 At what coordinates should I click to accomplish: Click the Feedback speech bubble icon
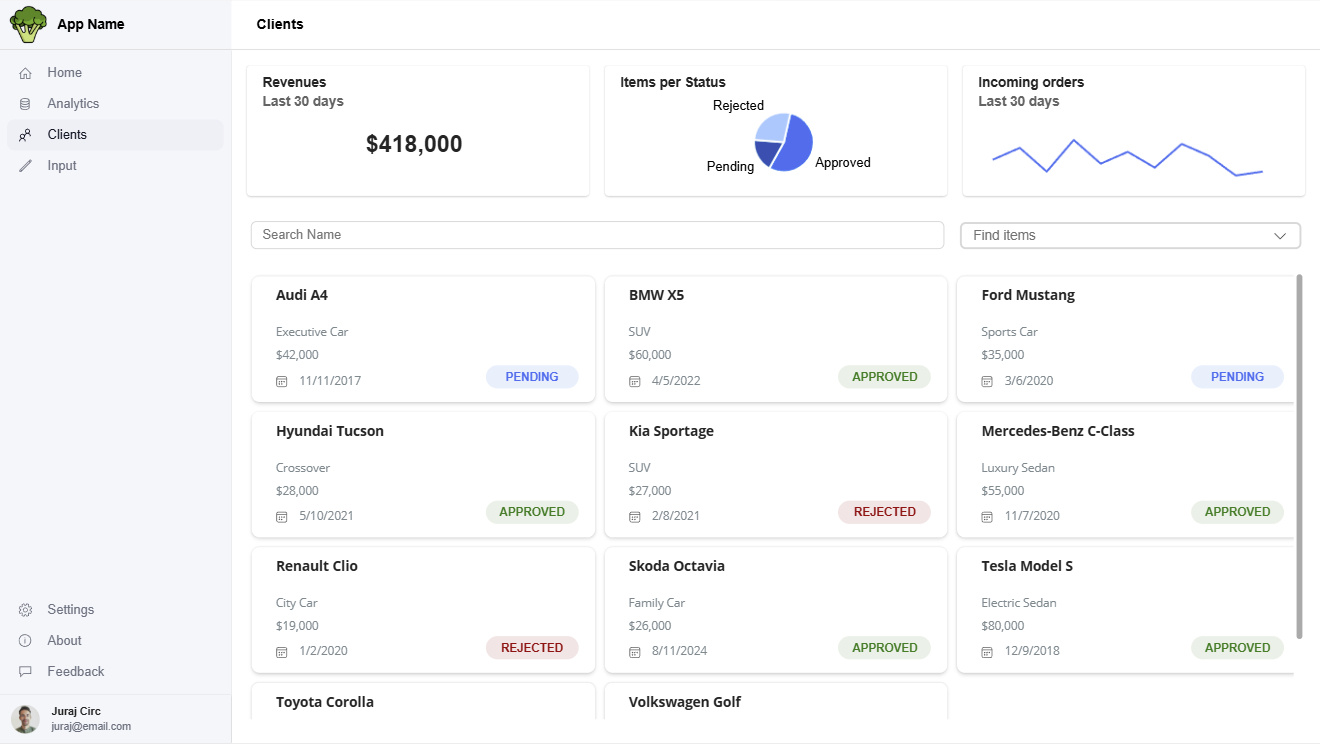[x=25, y=672]
